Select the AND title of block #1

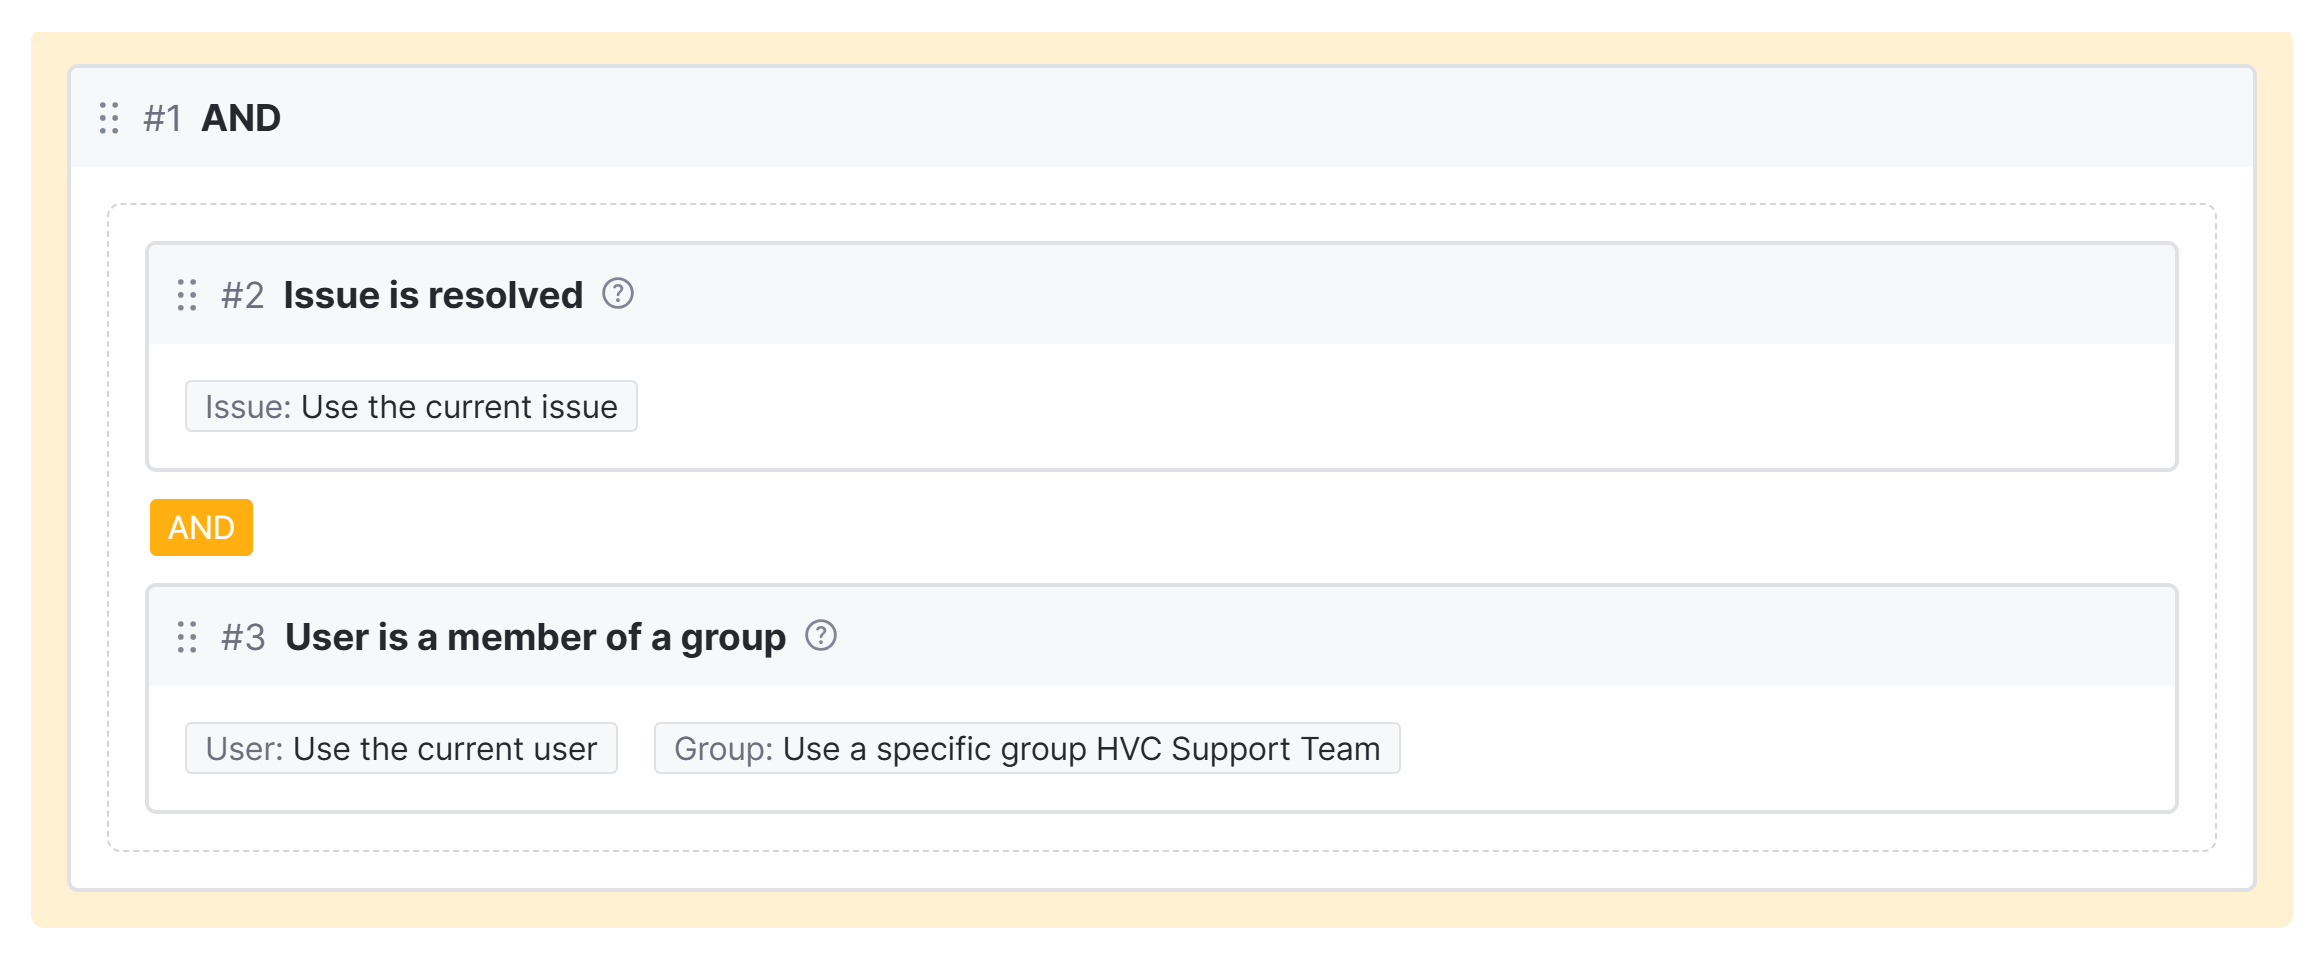(x=241, y=118)
